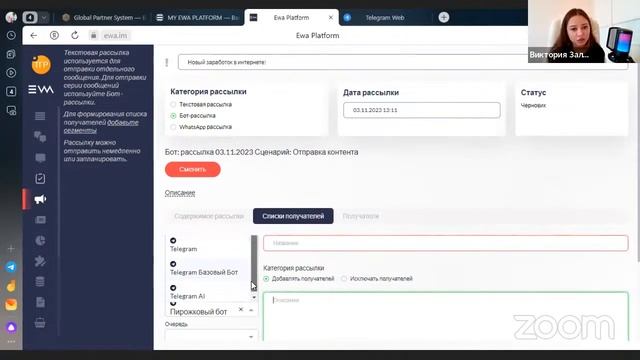Image resolution: width=640 pixels, height=360 pixels.
Task: Close the Ewa Platform tab
Action: point(331,18)
